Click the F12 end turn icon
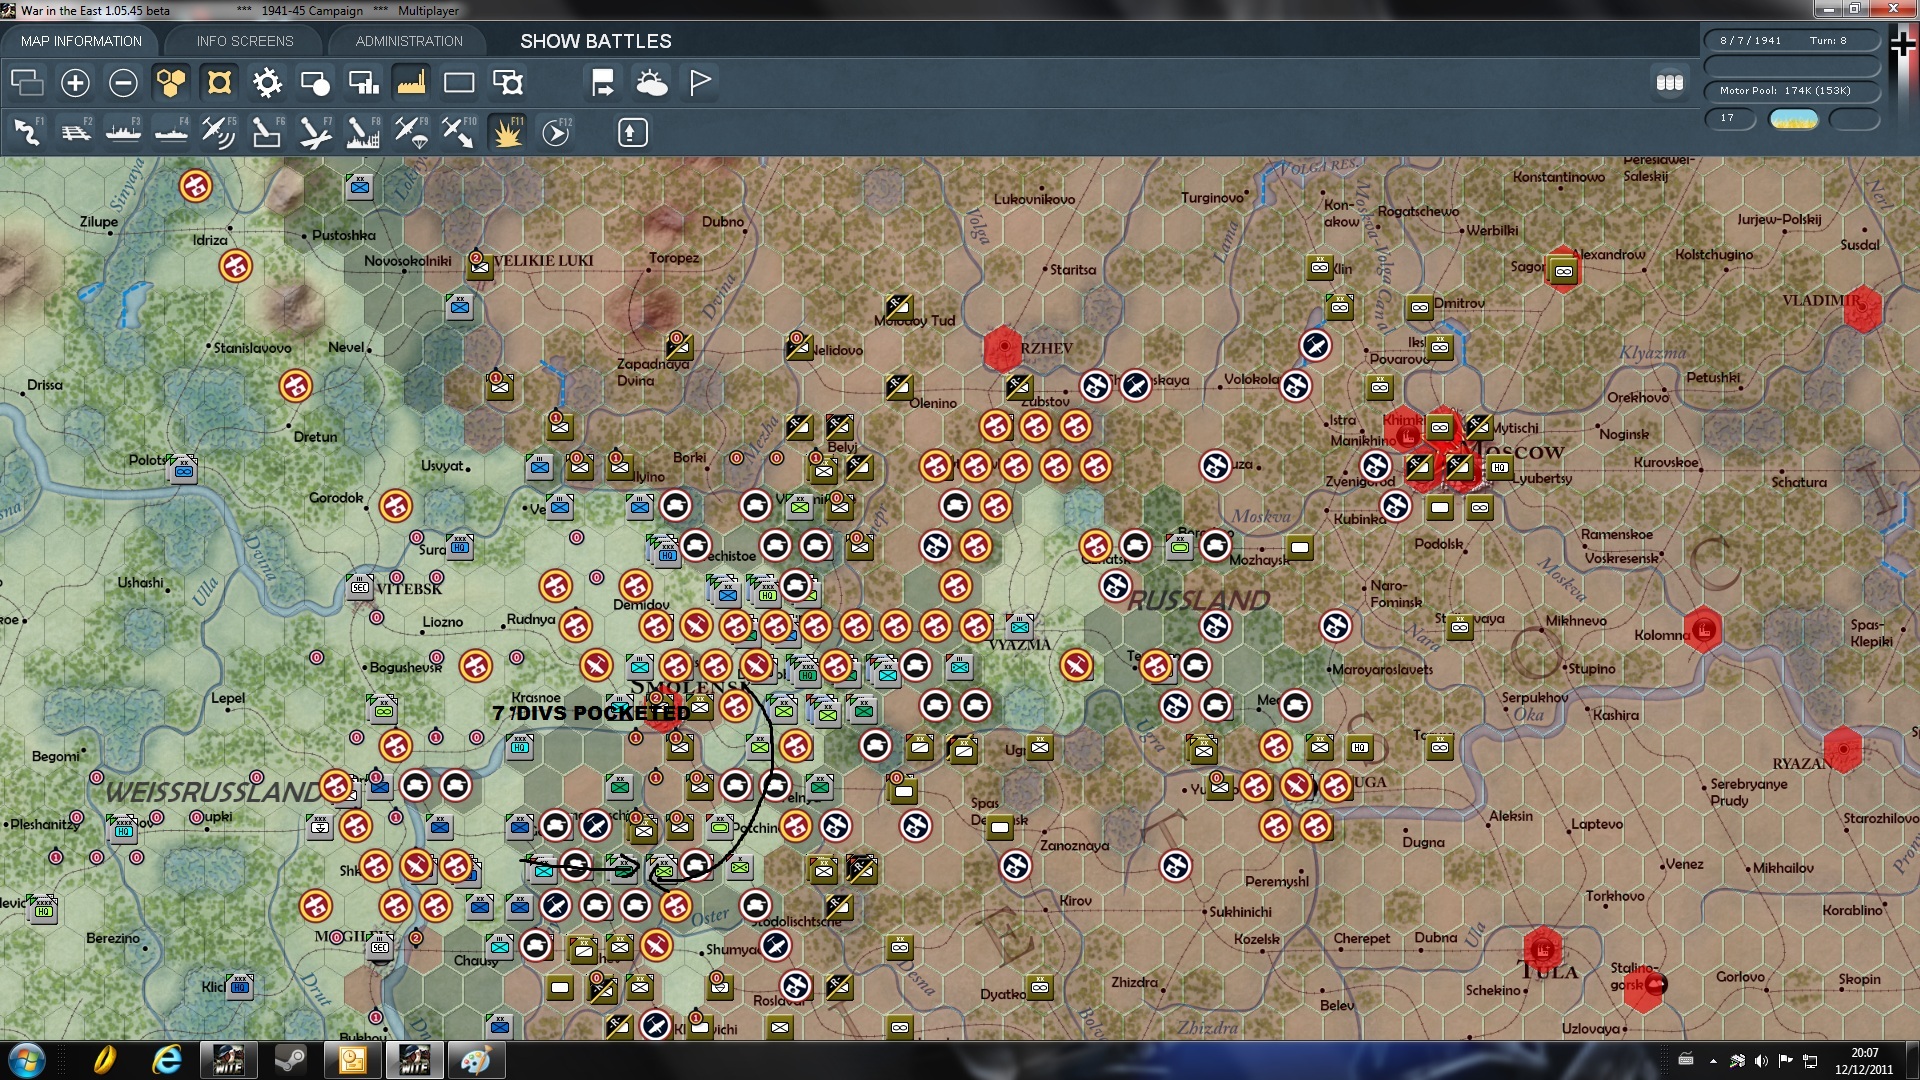1920x1080 pixels. coord(555,132)
